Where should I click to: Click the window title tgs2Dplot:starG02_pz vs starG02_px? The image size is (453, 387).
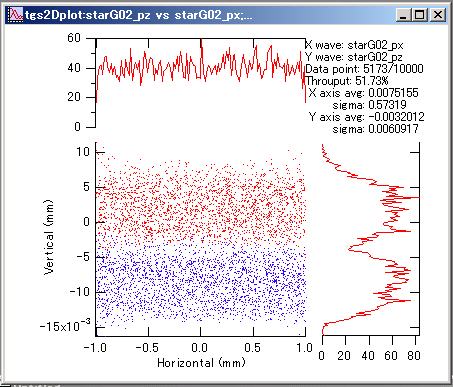pos(138,15)
